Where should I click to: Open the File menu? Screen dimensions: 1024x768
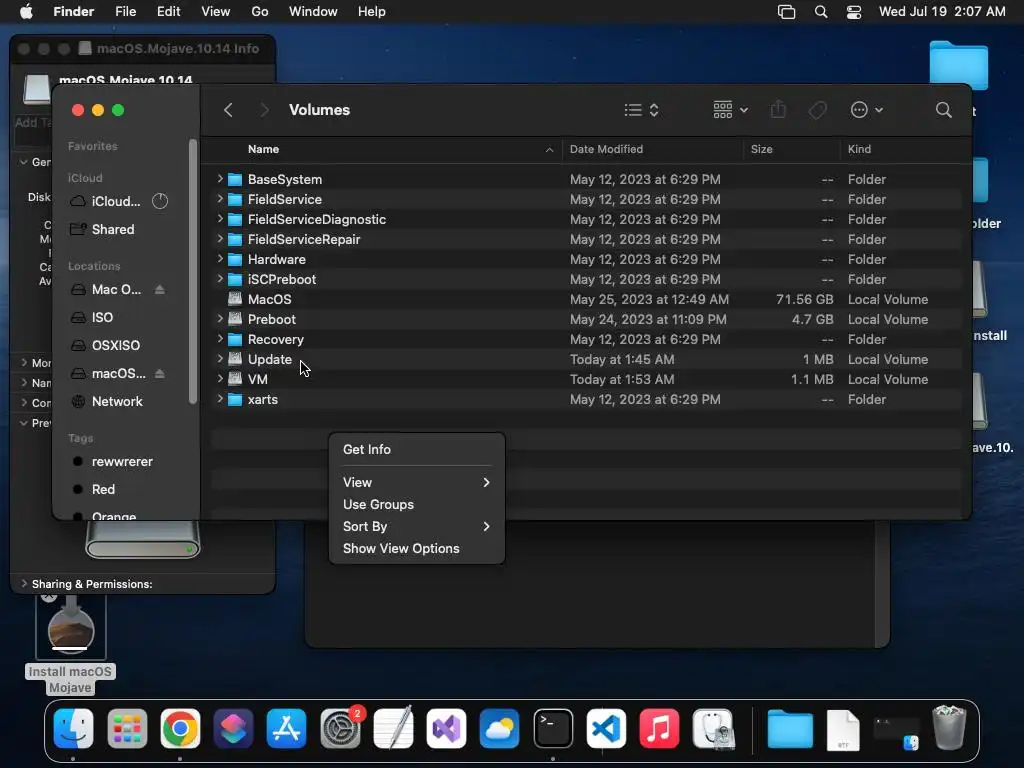125,12
